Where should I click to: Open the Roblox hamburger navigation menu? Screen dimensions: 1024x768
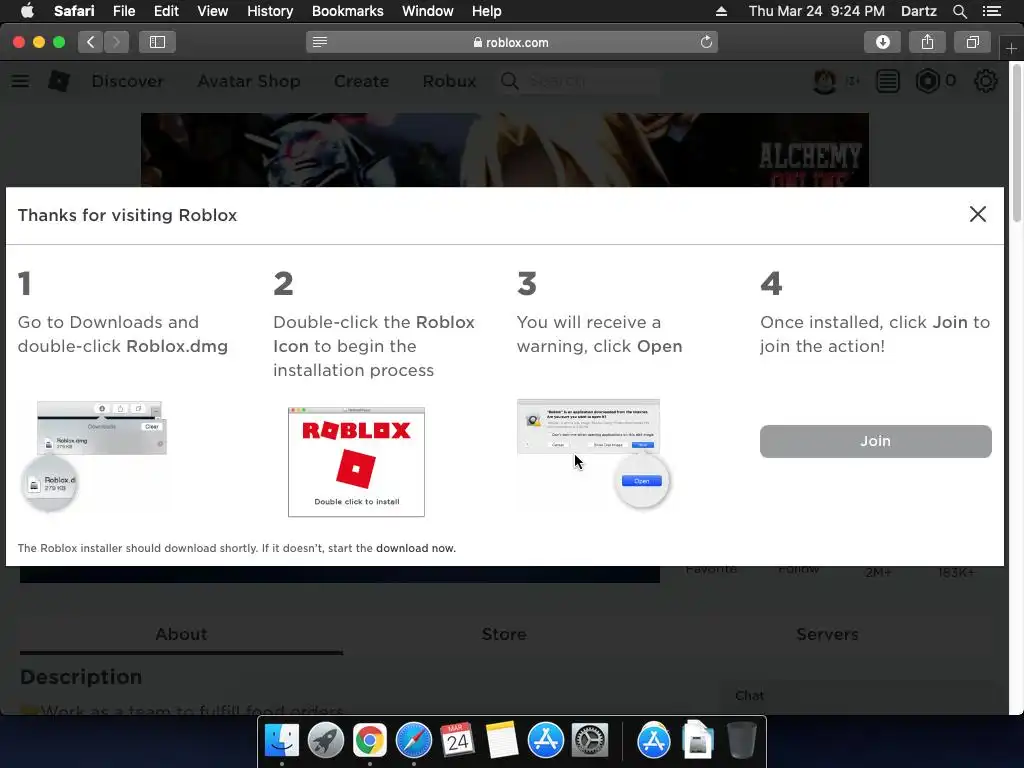[20, 81]
